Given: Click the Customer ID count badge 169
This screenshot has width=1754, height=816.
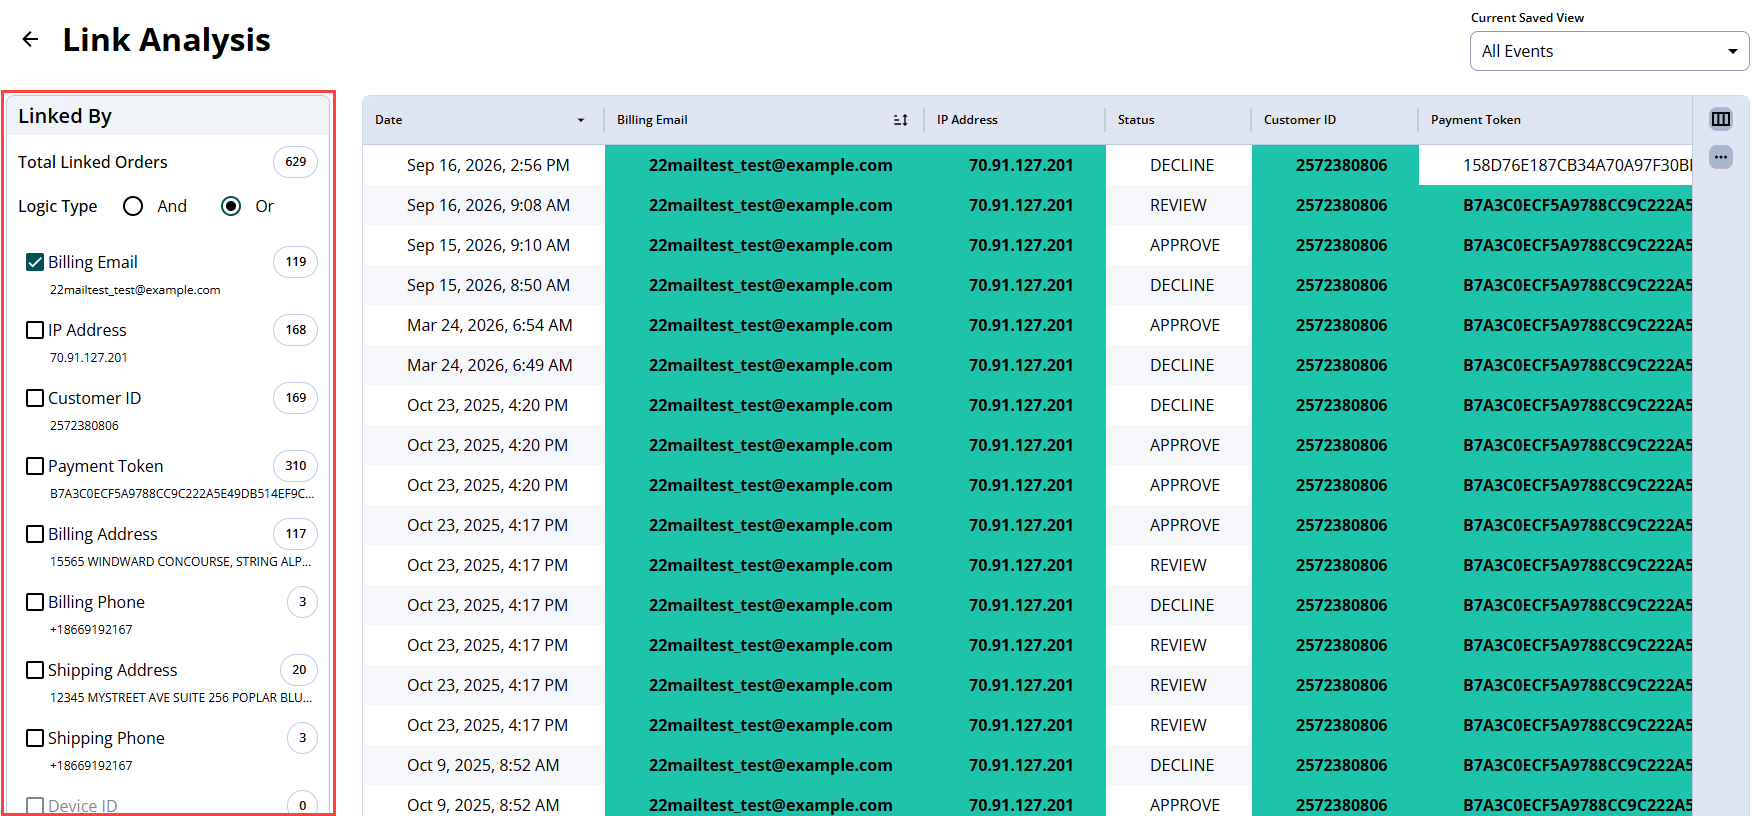Looking at the screenshot, I should (x=296, y=398).
